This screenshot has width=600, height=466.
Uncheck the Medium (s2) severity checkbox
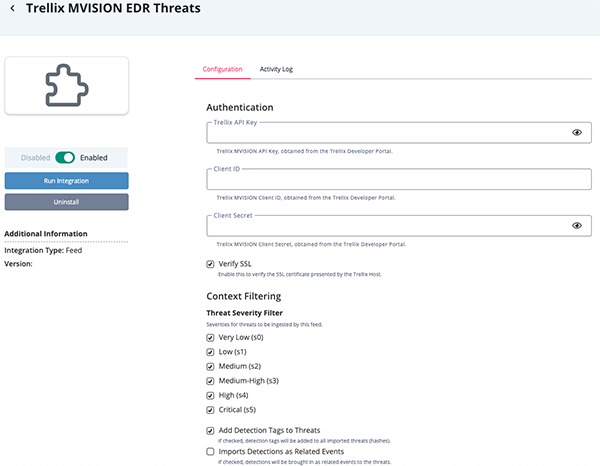pos(210,367)
